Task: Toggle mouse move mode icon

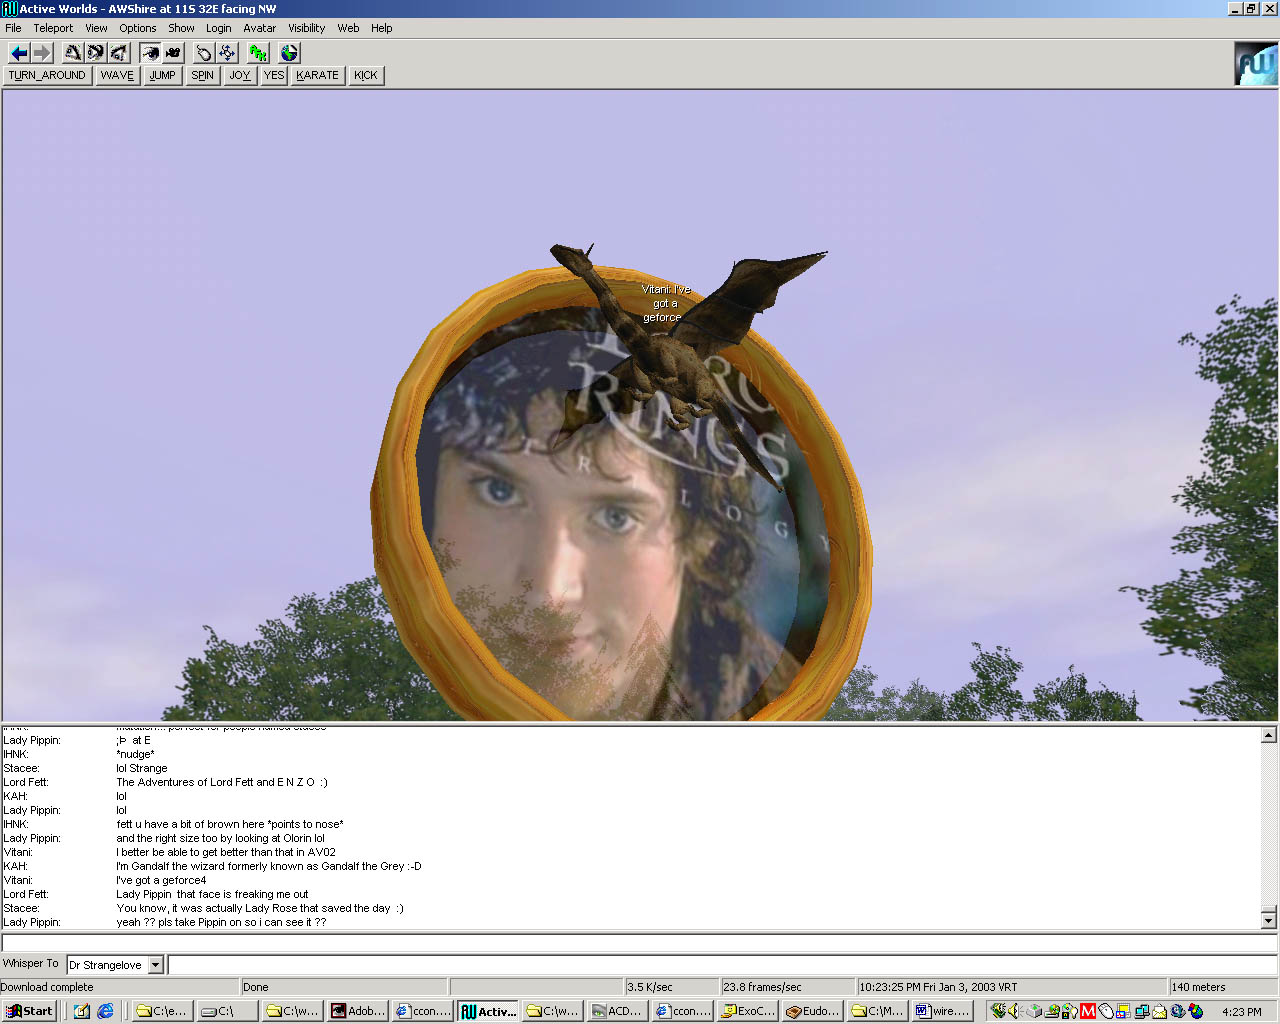Action: pos(204,53)
